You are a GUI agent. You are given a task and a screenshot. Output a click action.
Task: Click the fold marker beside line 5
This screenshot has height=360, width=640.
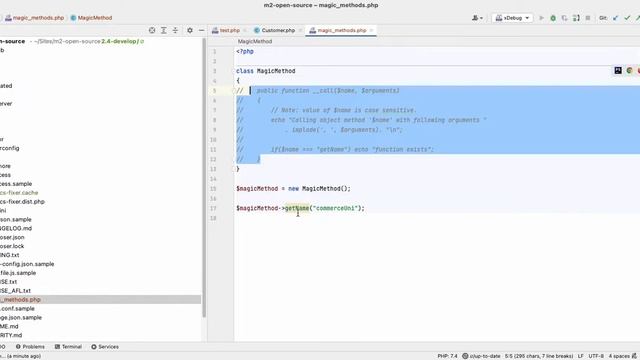(234, 91)
